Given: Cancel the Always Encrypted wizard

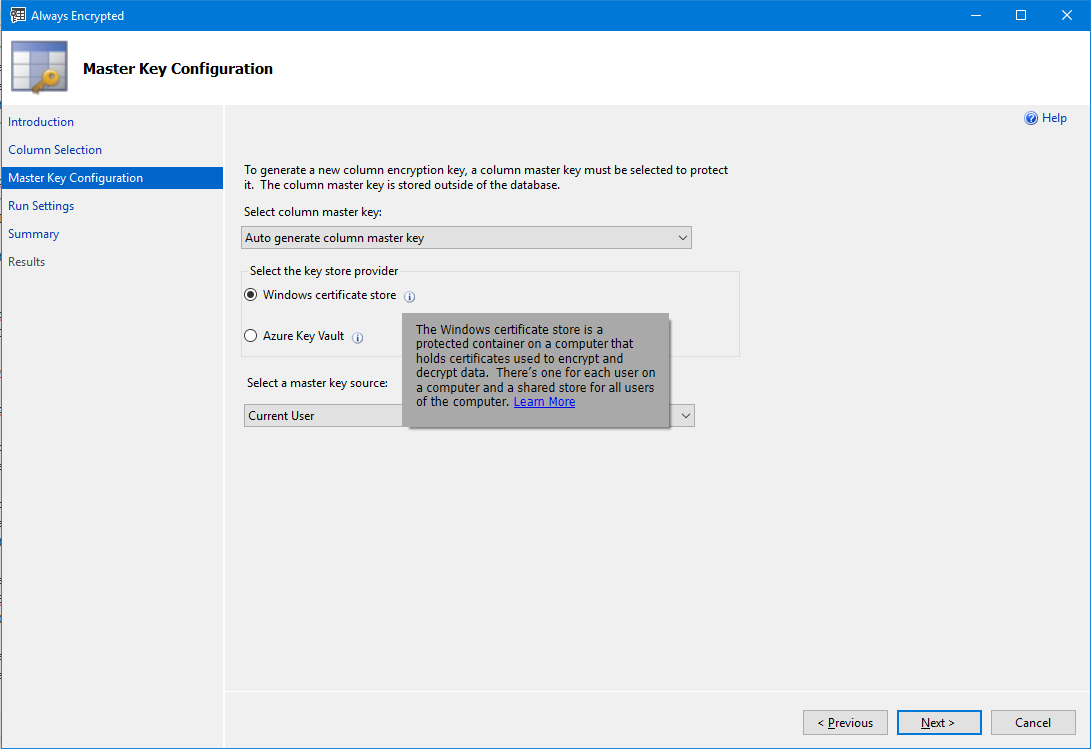Looking at the screenshot, I should 1033,723.
